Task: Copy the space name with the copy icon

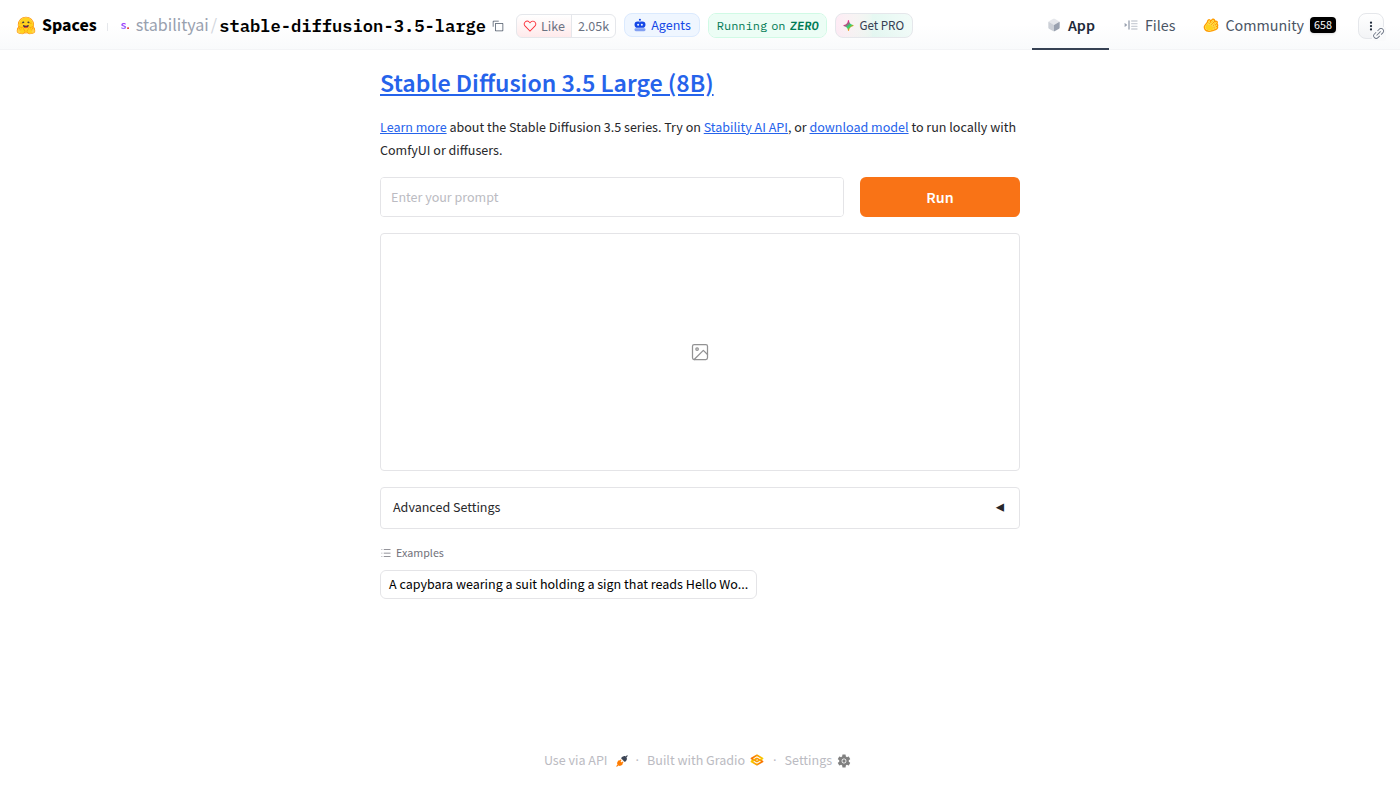Action: [498, 26]
